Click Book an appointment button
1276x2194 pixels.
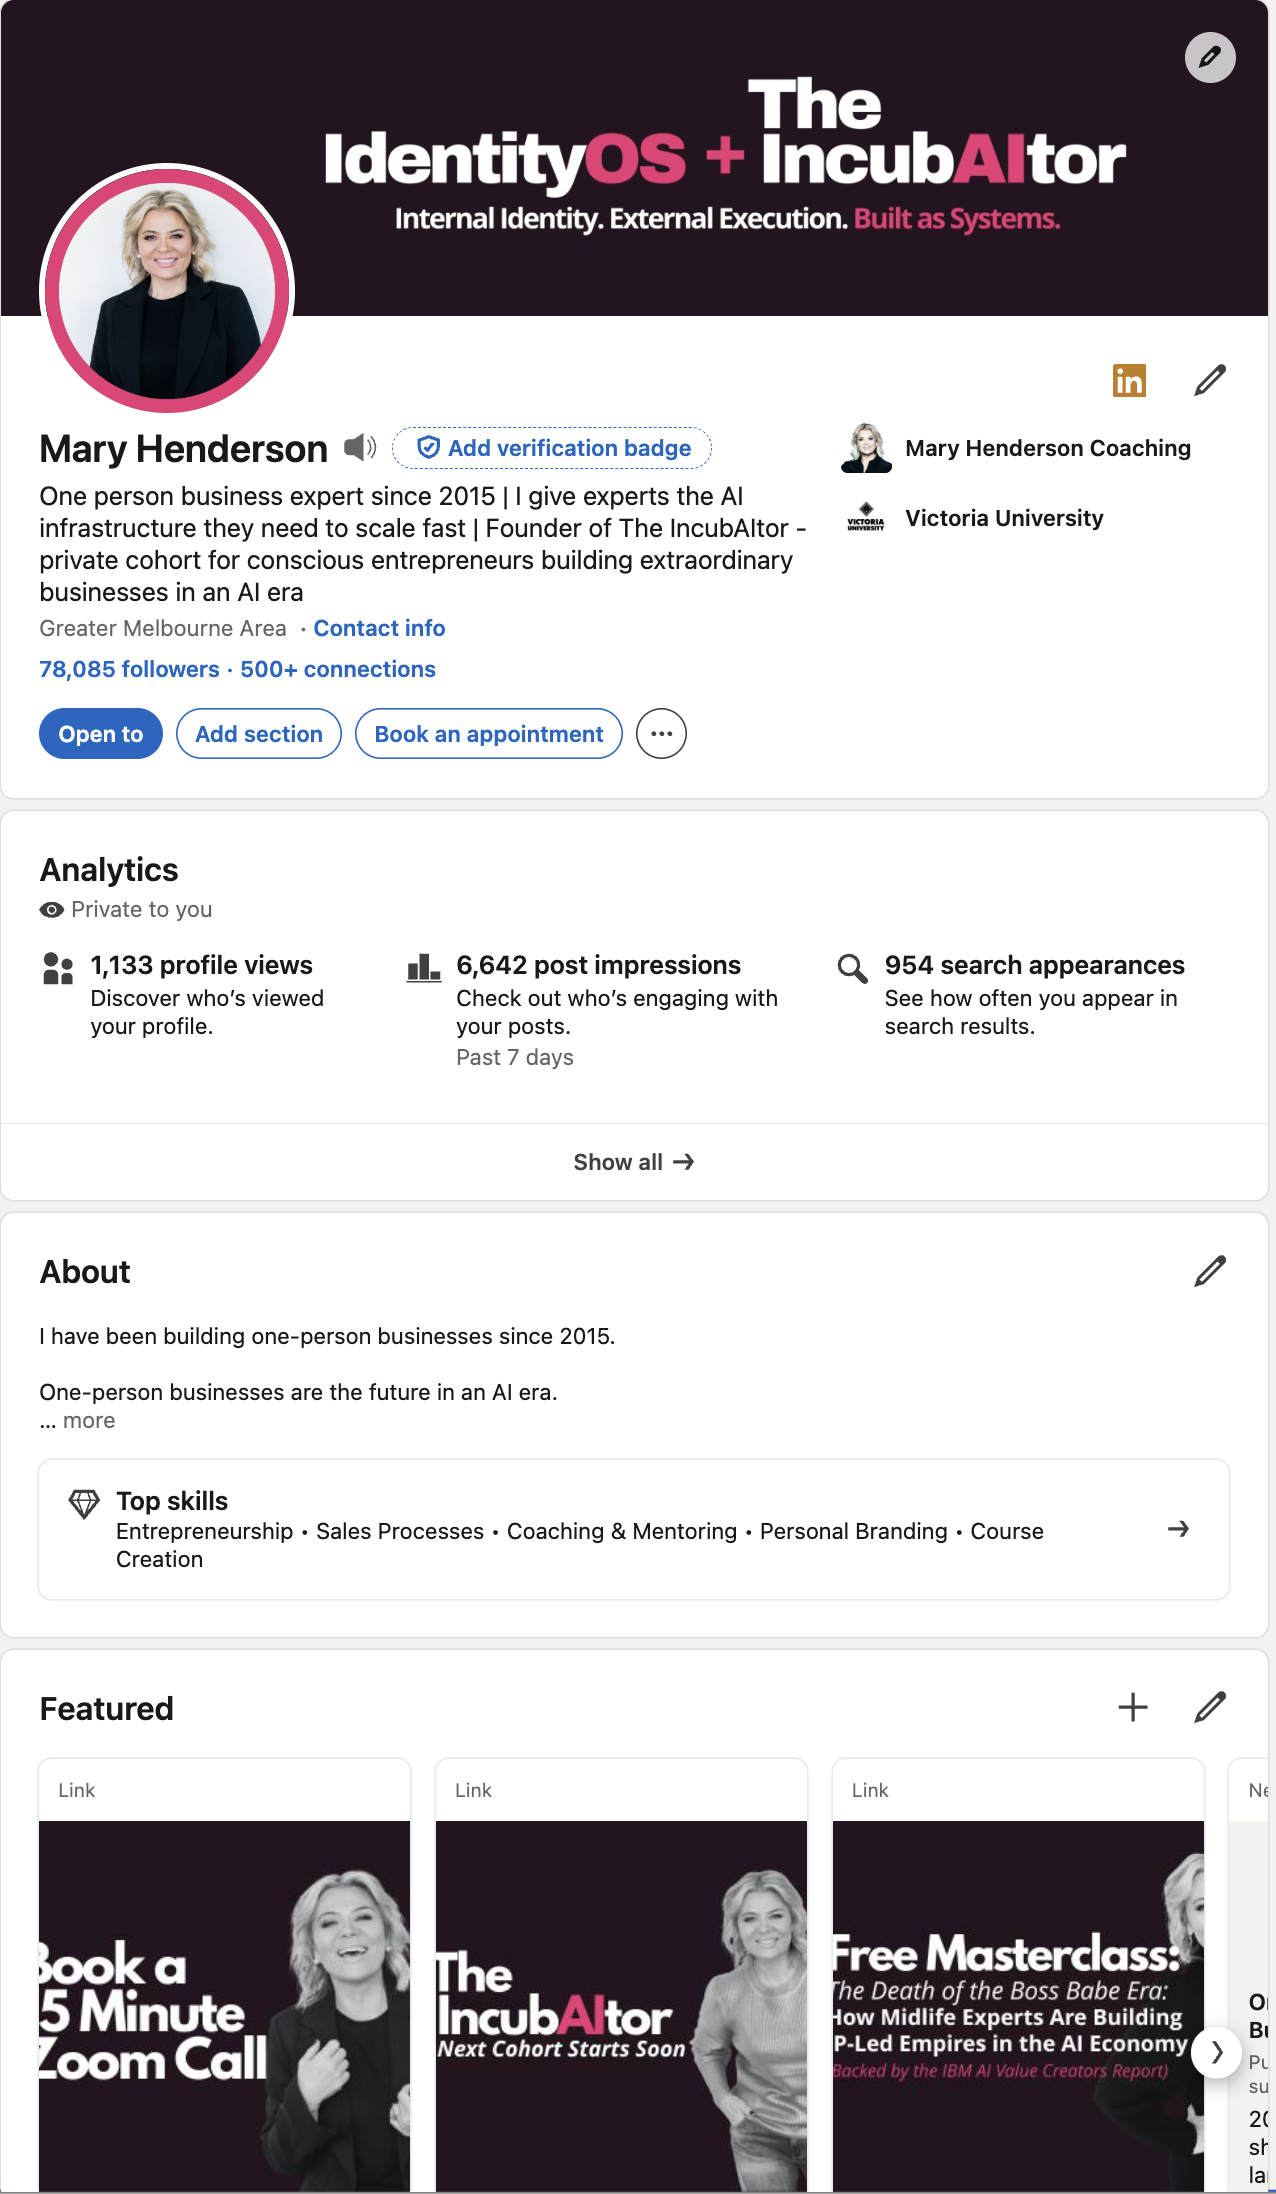[x=489, y=734]
